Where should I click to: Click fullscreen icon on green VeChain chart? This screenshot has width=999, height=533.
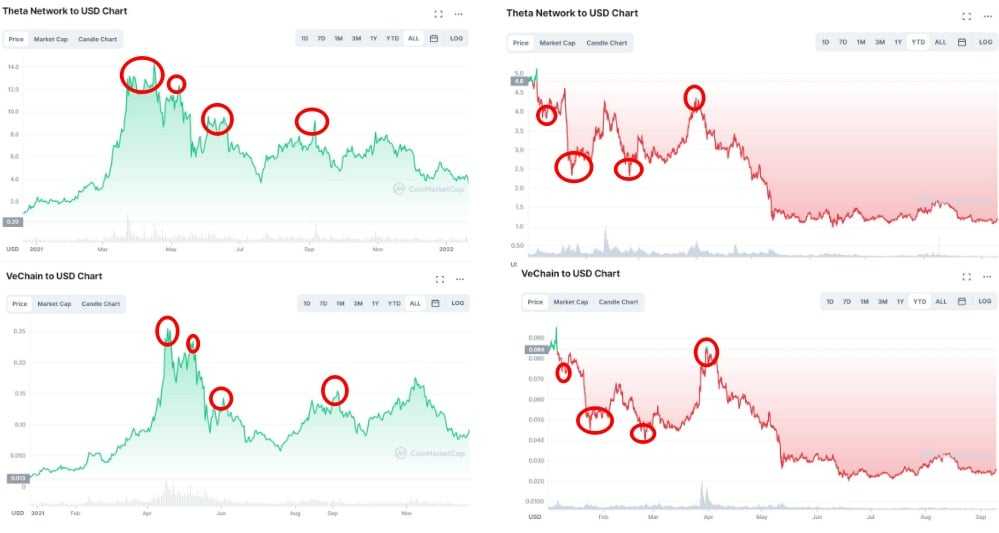click(x=439, y=280)
